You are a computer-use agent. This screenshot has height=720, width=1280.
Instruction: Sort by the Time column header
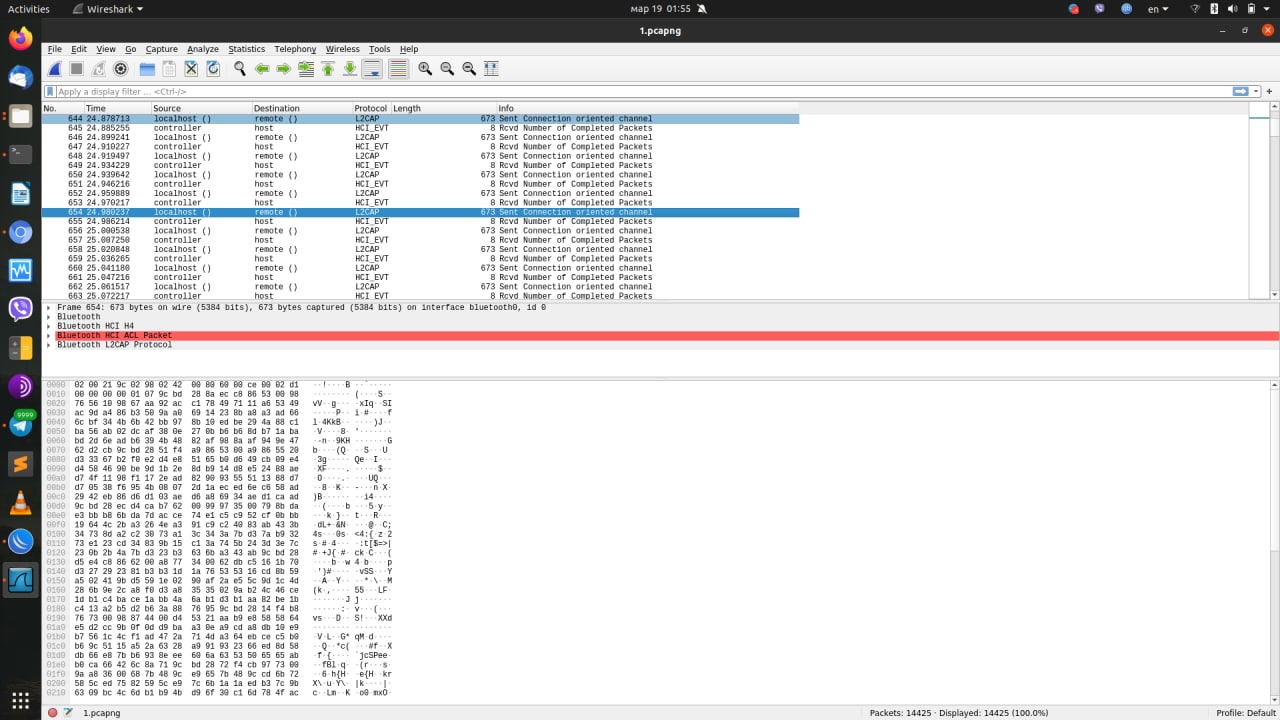click(117, 108)
